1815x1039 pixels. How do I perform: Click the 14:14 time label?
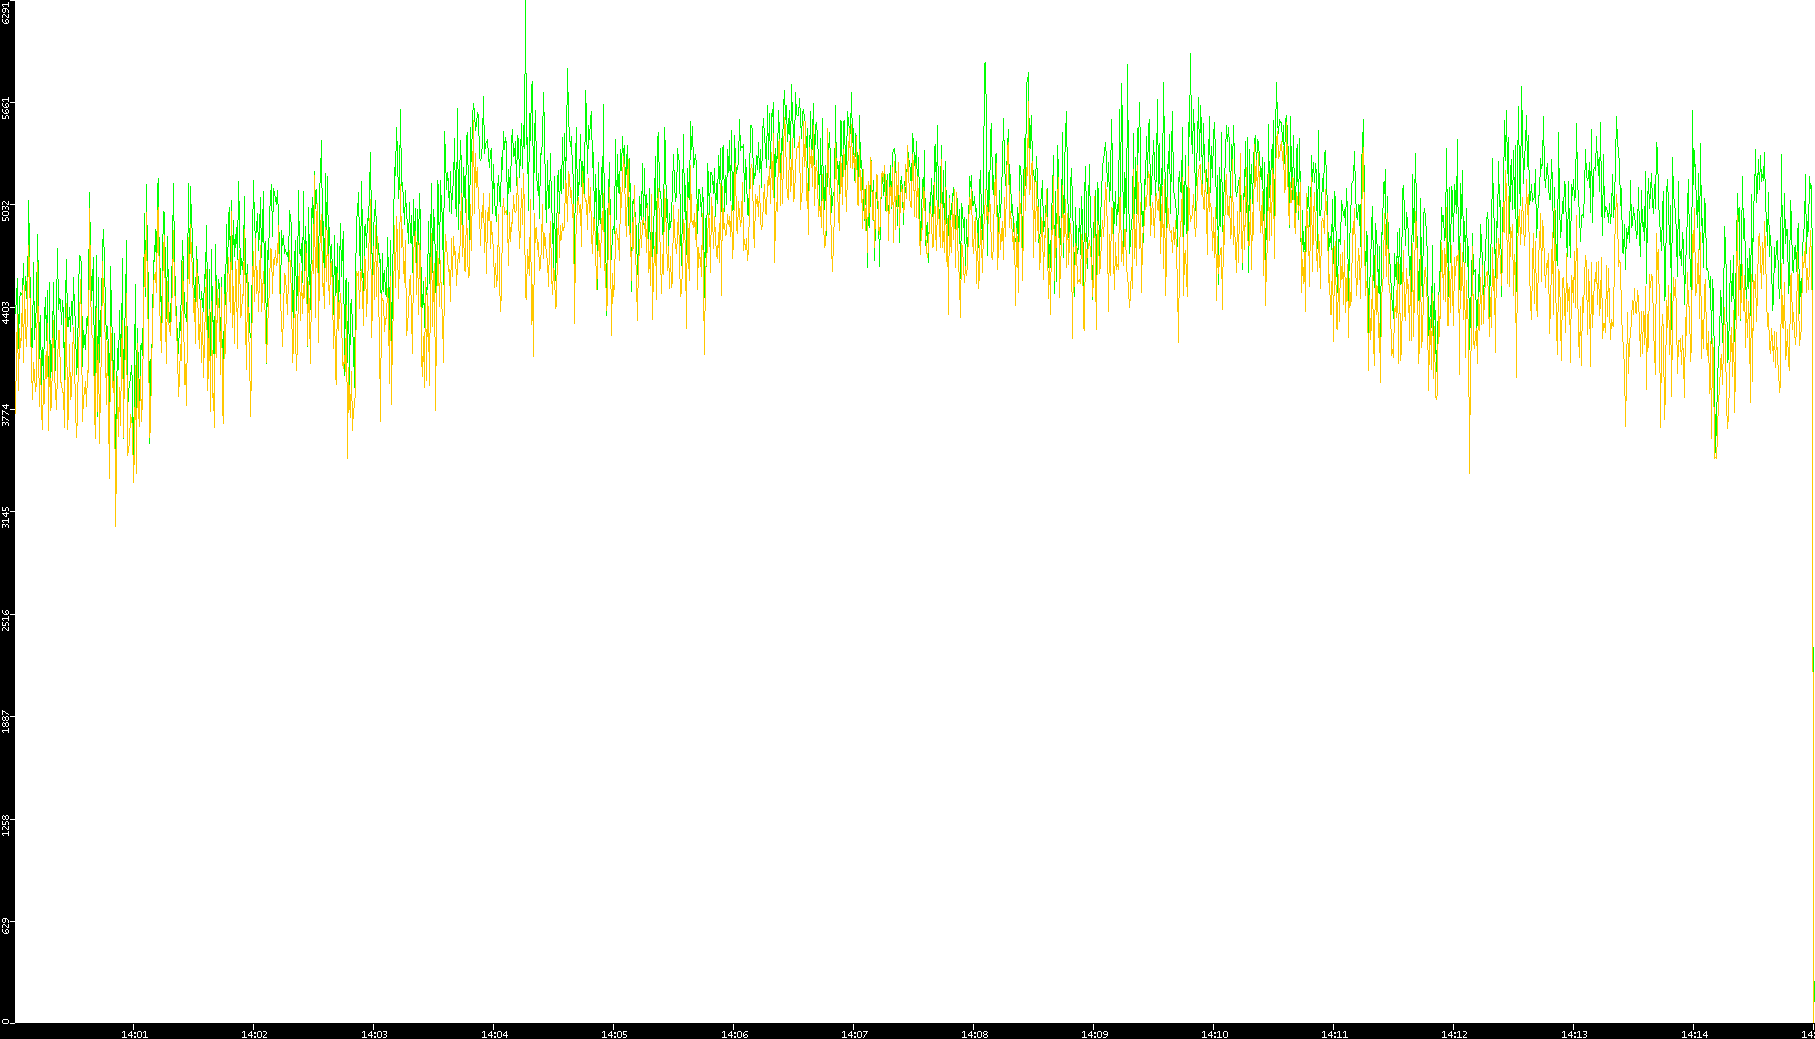[x=1694, y=1034]
